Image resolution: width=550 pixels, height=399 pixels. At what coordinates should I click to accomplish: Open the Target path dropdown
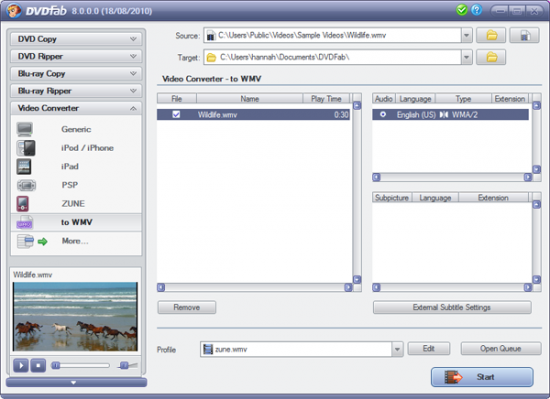(467, 57)
